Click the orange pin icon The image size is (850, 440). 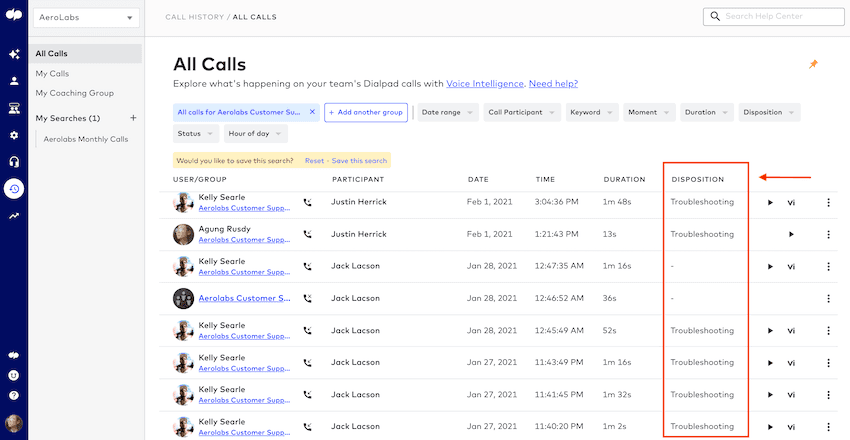click(x=813, y=64)
